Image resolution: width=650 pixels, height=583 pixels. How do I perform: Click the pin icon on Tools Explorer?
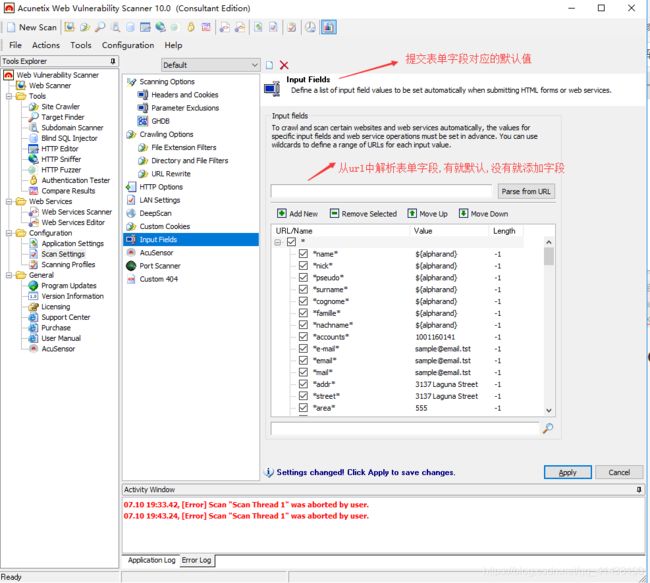tap(113, 61)
